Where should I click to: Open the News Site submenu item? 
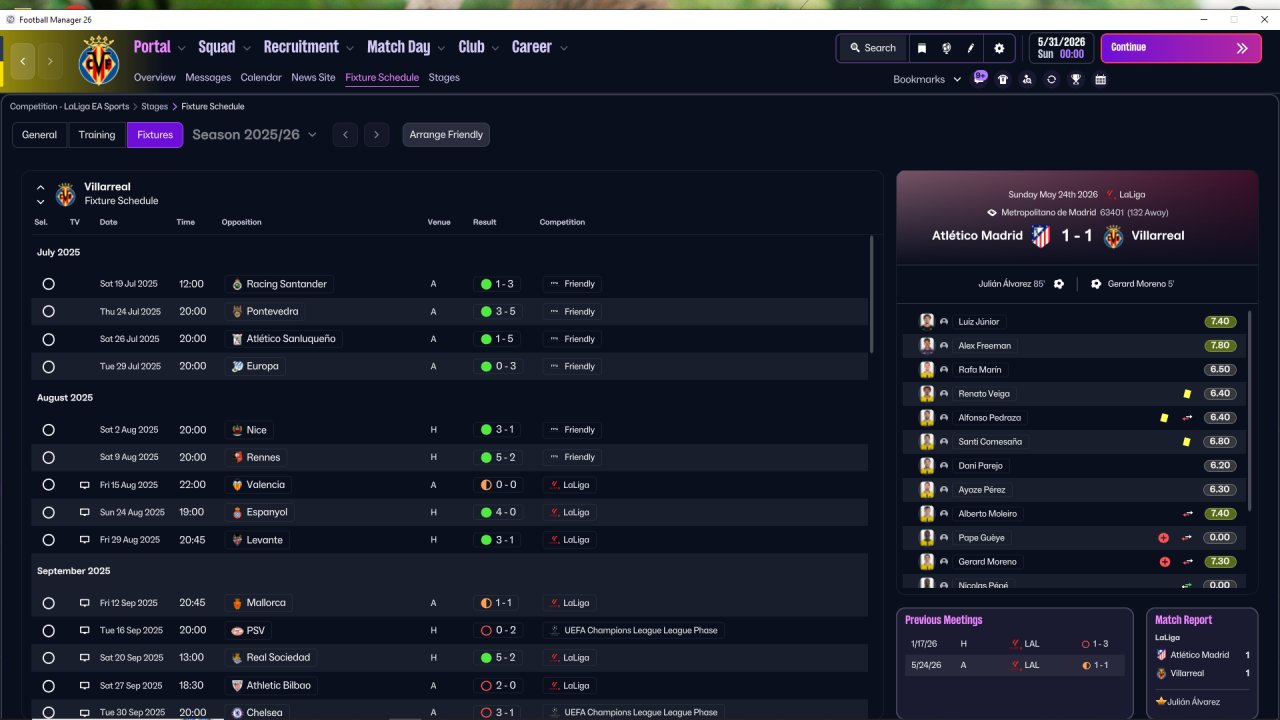pyautogui.click(x=313, y=77)
